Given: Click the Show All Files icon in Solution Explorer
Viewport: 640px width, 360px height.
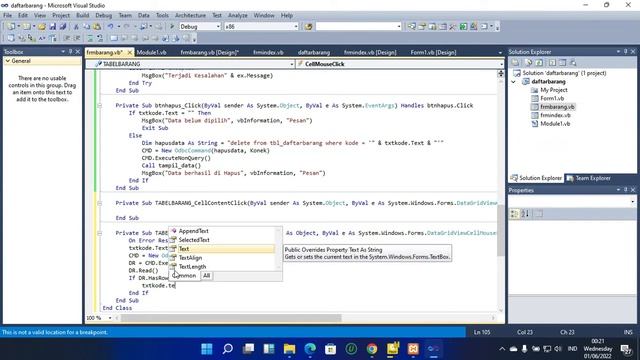Looking at the screenshot, I should click(x=529, y=62).
